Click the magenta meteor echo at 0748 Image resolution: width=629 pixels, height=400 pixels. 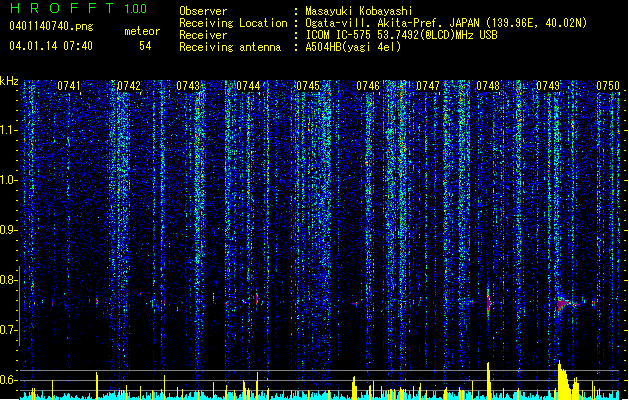pyautogui.click(x=488, y=303)
